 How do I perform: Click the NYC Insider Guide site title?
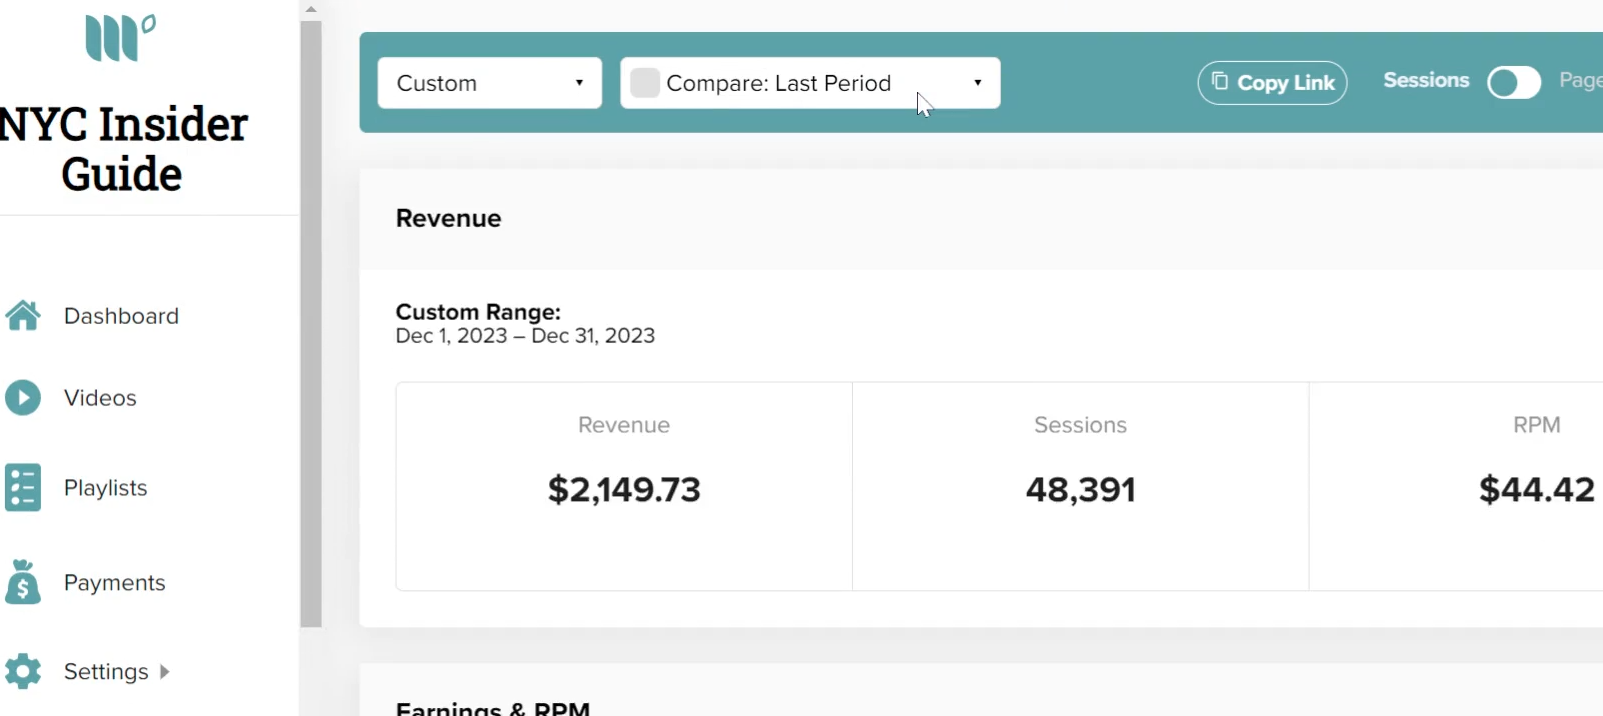123,149
